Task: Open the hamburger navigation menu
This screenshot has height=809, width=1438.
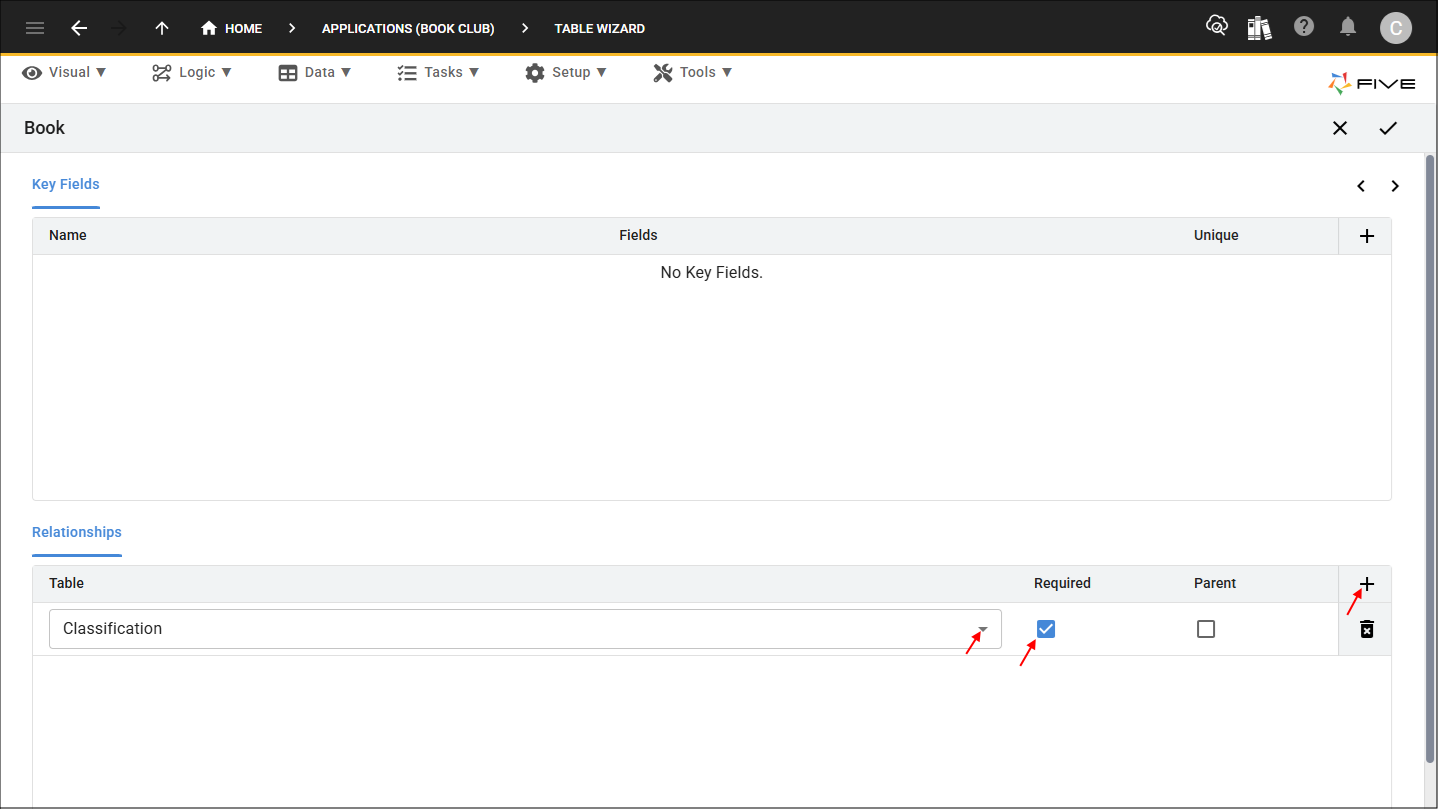Action: [x=35, y=28]
